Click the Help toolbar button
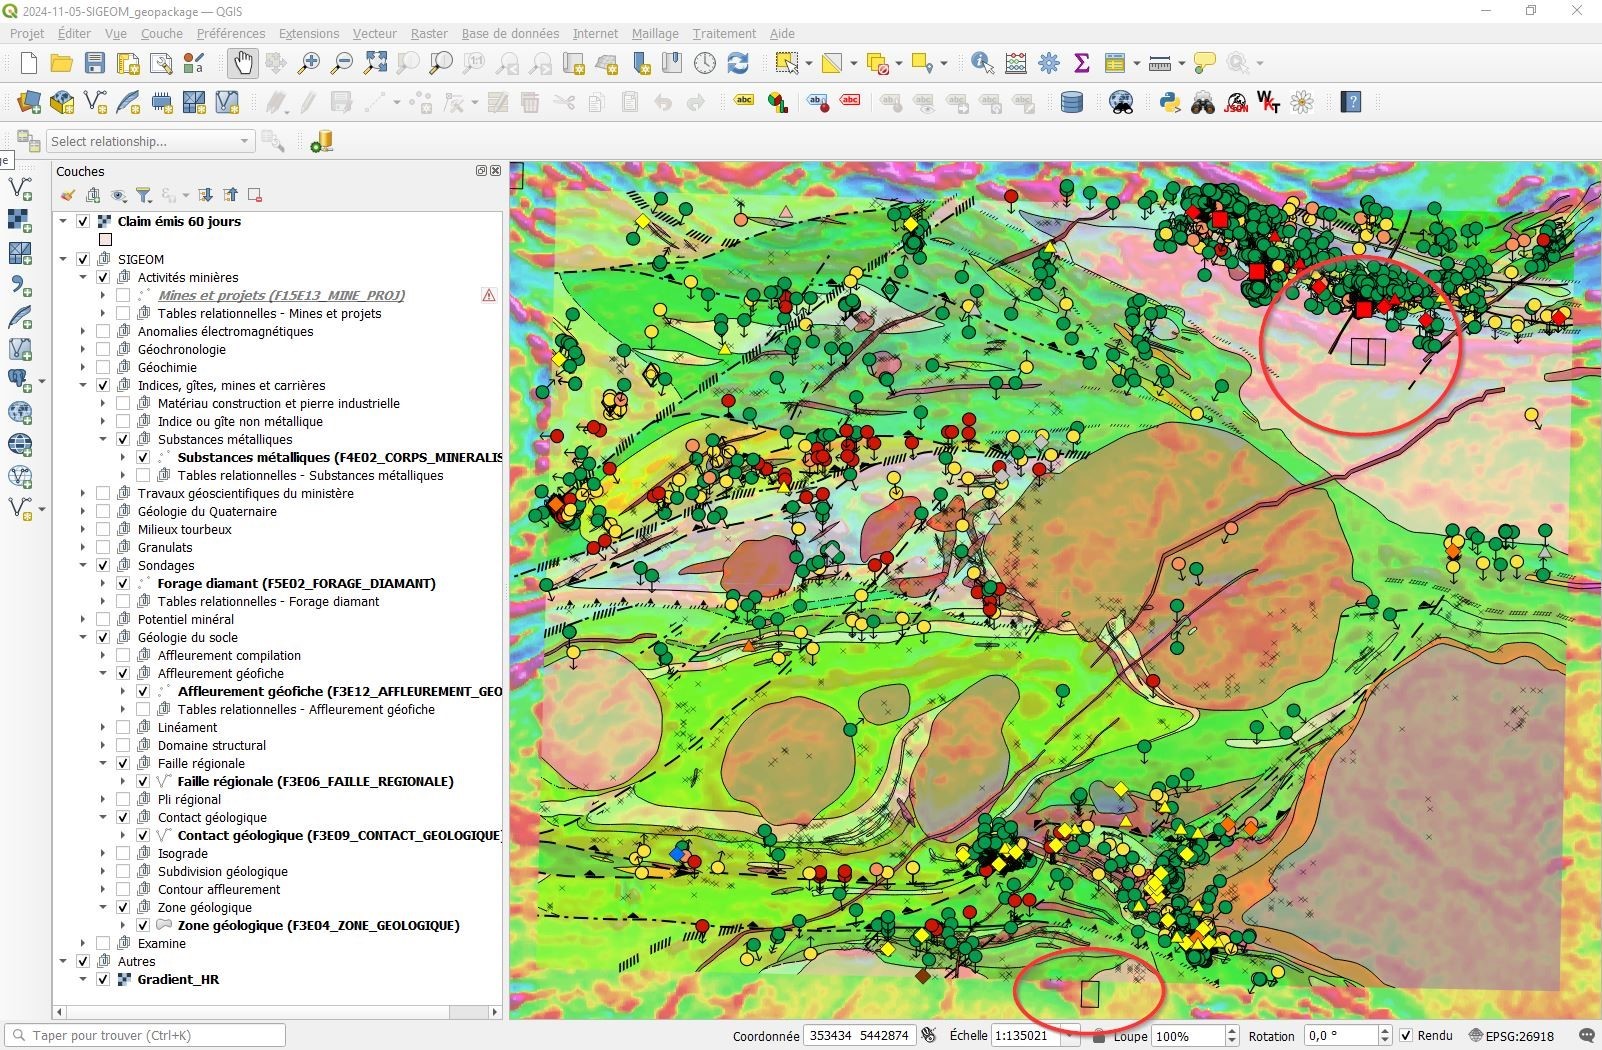This screenshot has width=1602, height=1050. (x=1351, y=103)
